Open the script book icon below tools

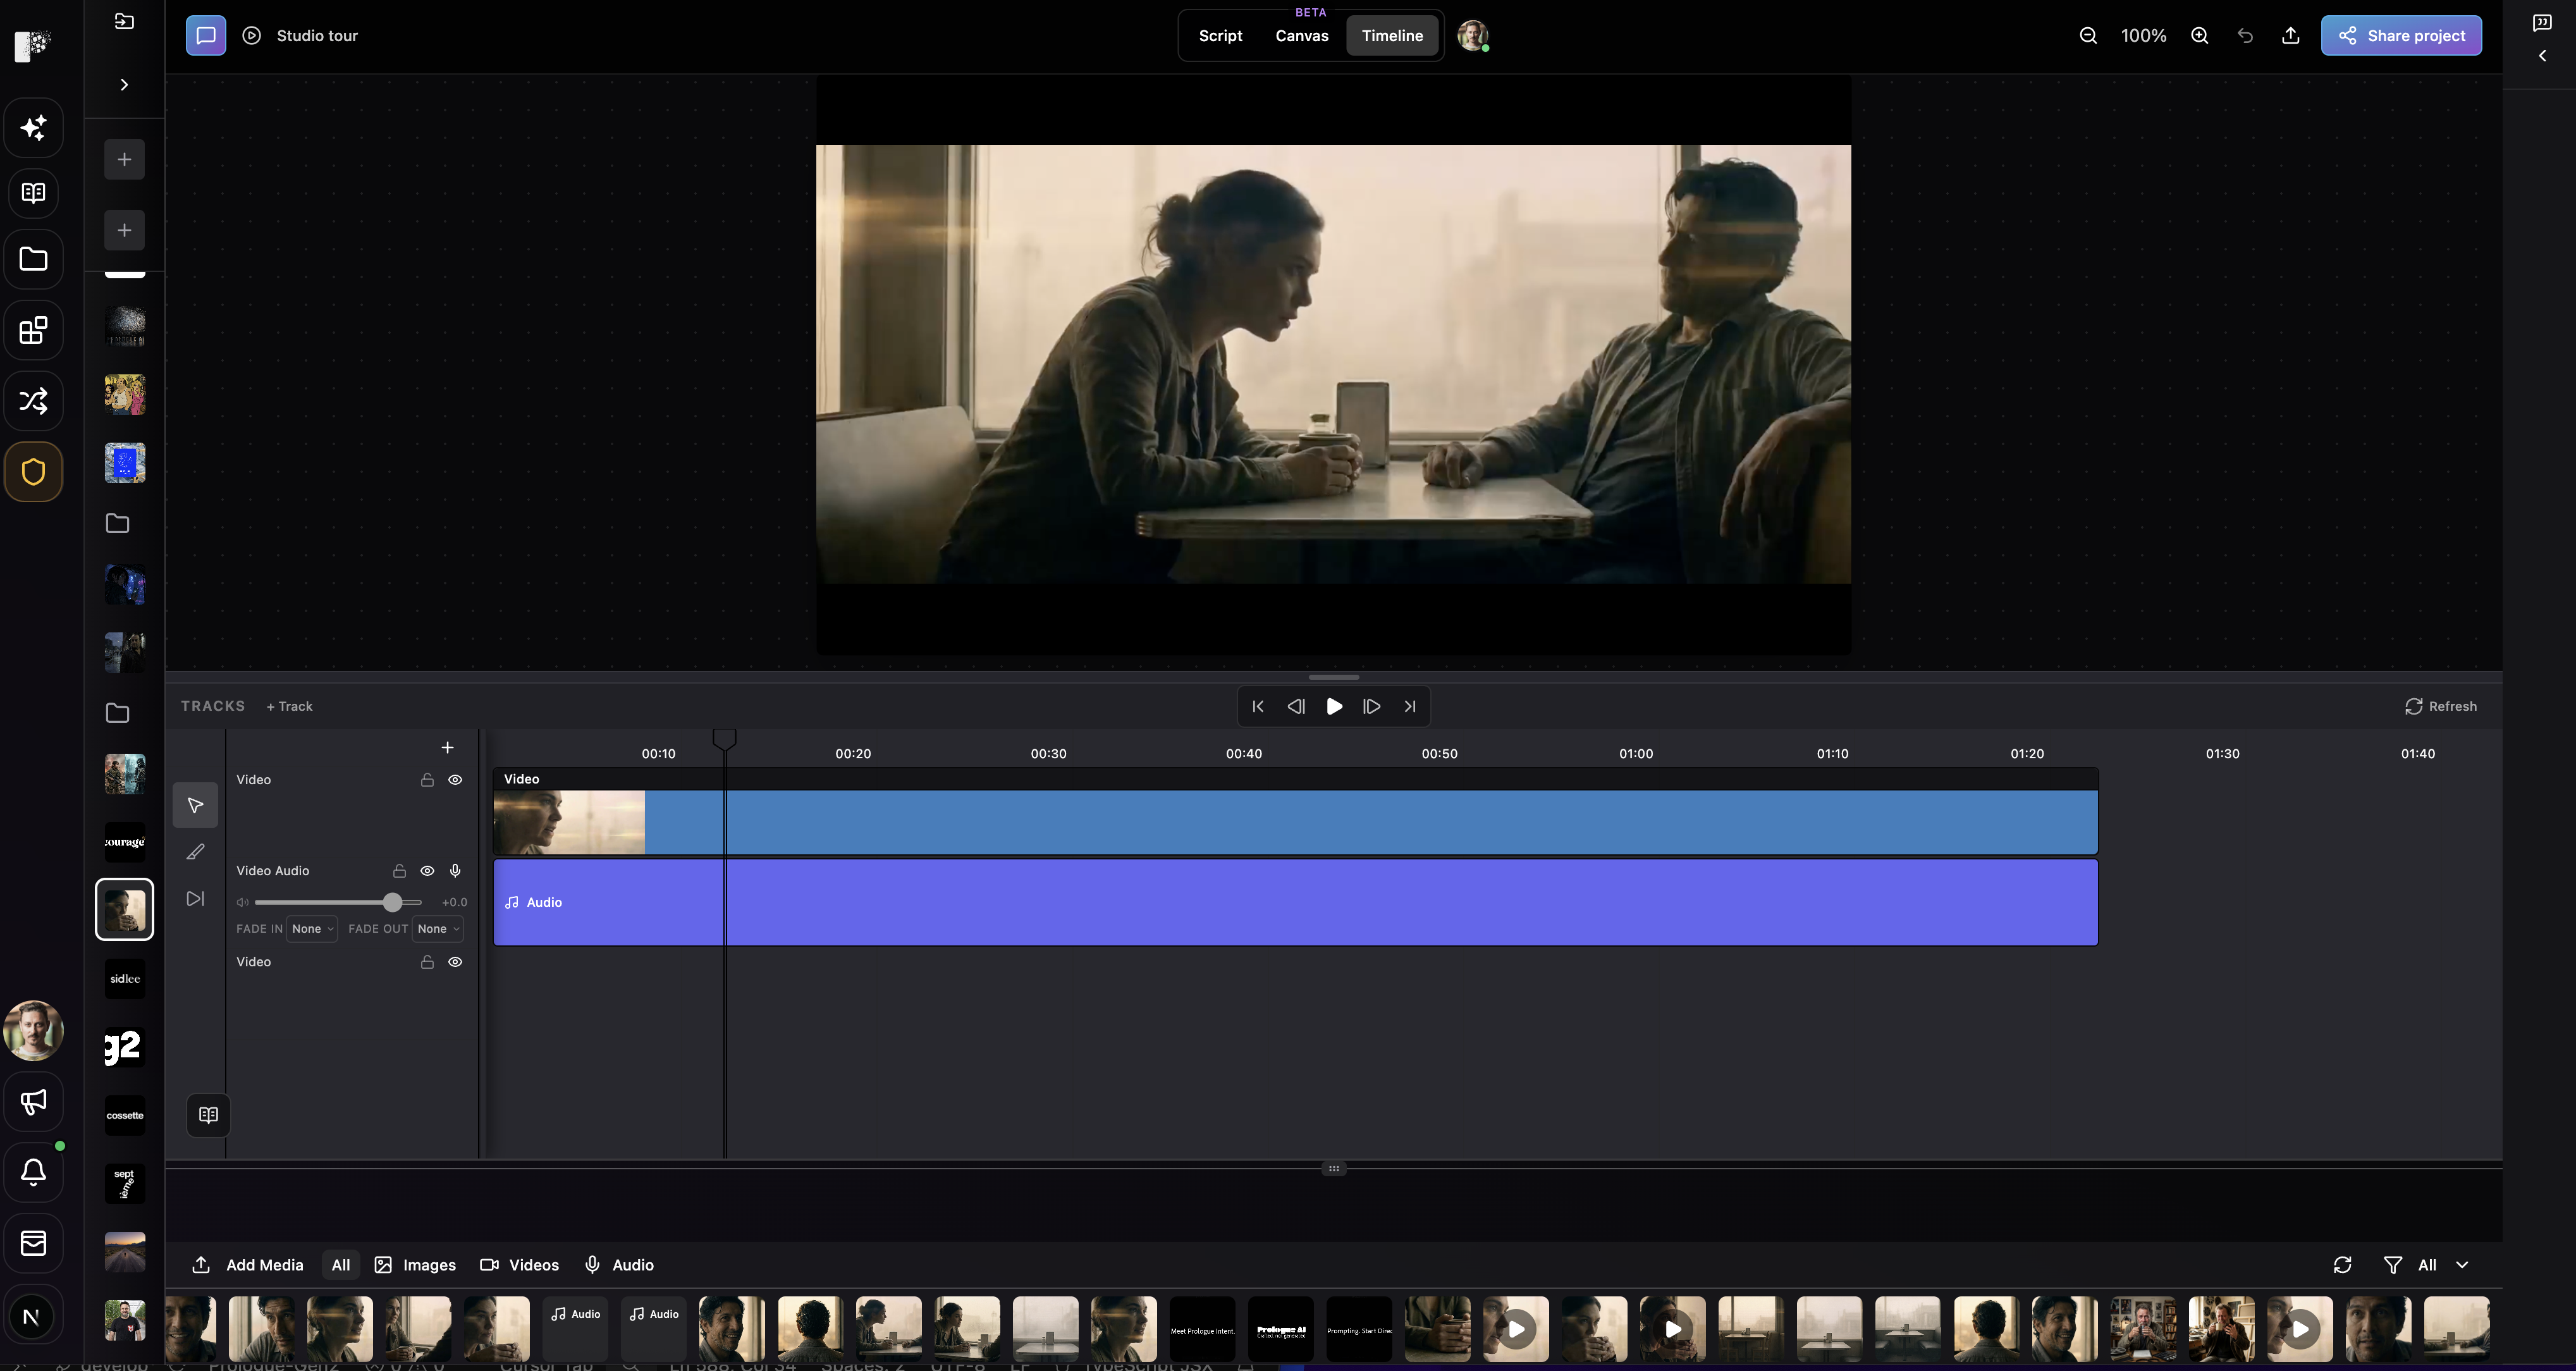[208, 1115]
